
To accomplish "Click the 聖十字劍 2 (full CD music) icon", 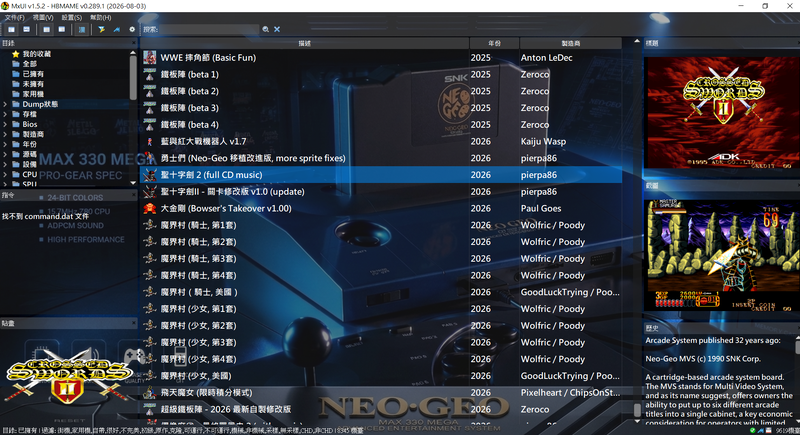I will tap(149, 175).
